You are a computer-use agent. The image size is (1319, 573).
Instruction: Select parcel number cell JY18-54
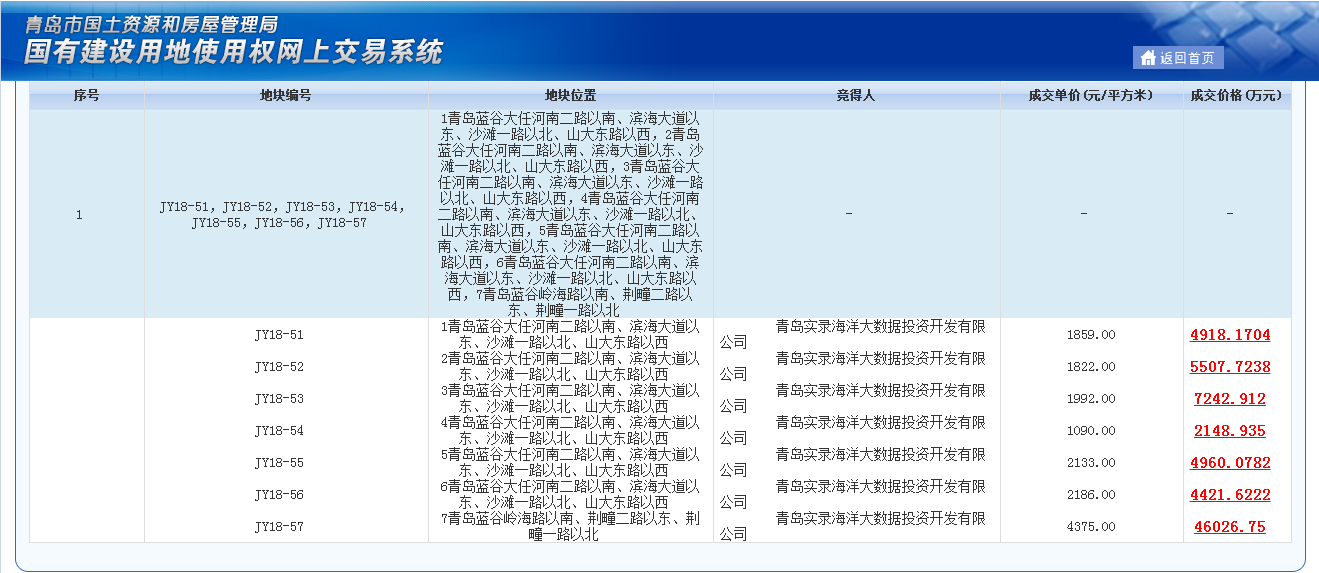point(279,431)
